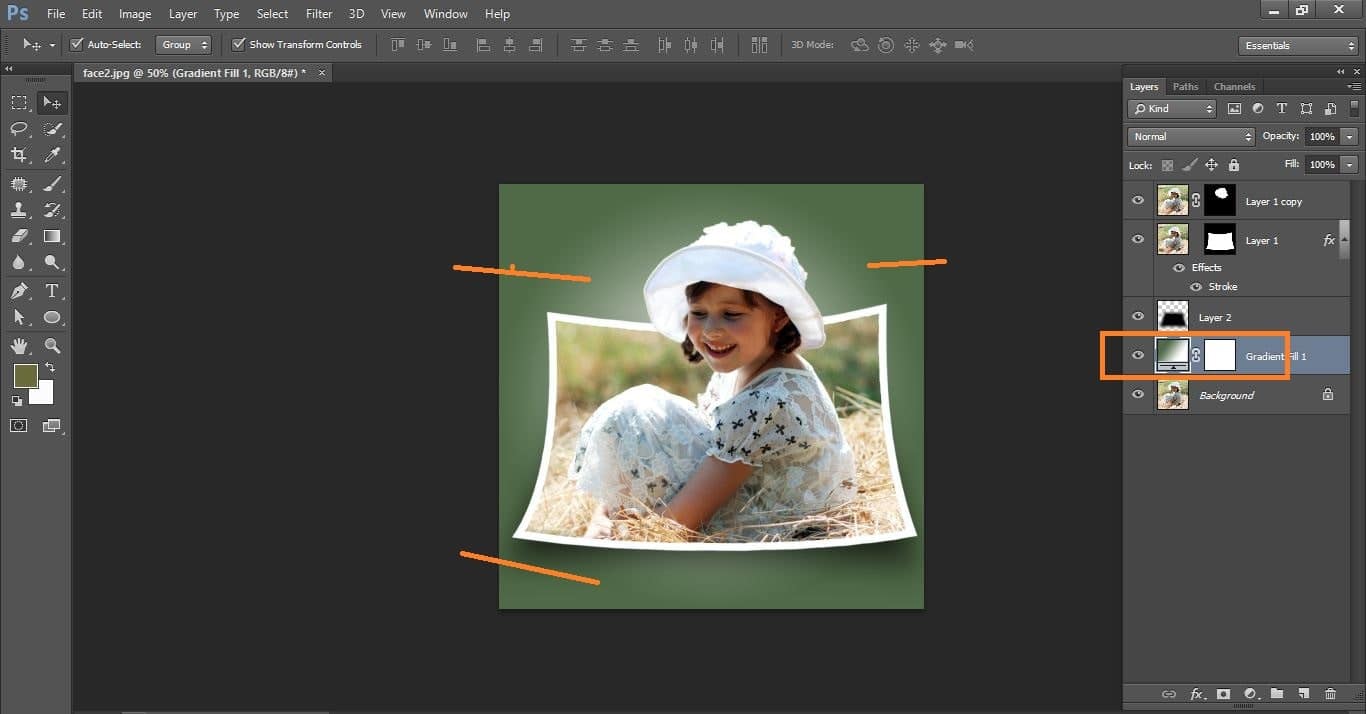1366x714 pixels.
Task: Select the Lasso tool
Action: (19, 129)
